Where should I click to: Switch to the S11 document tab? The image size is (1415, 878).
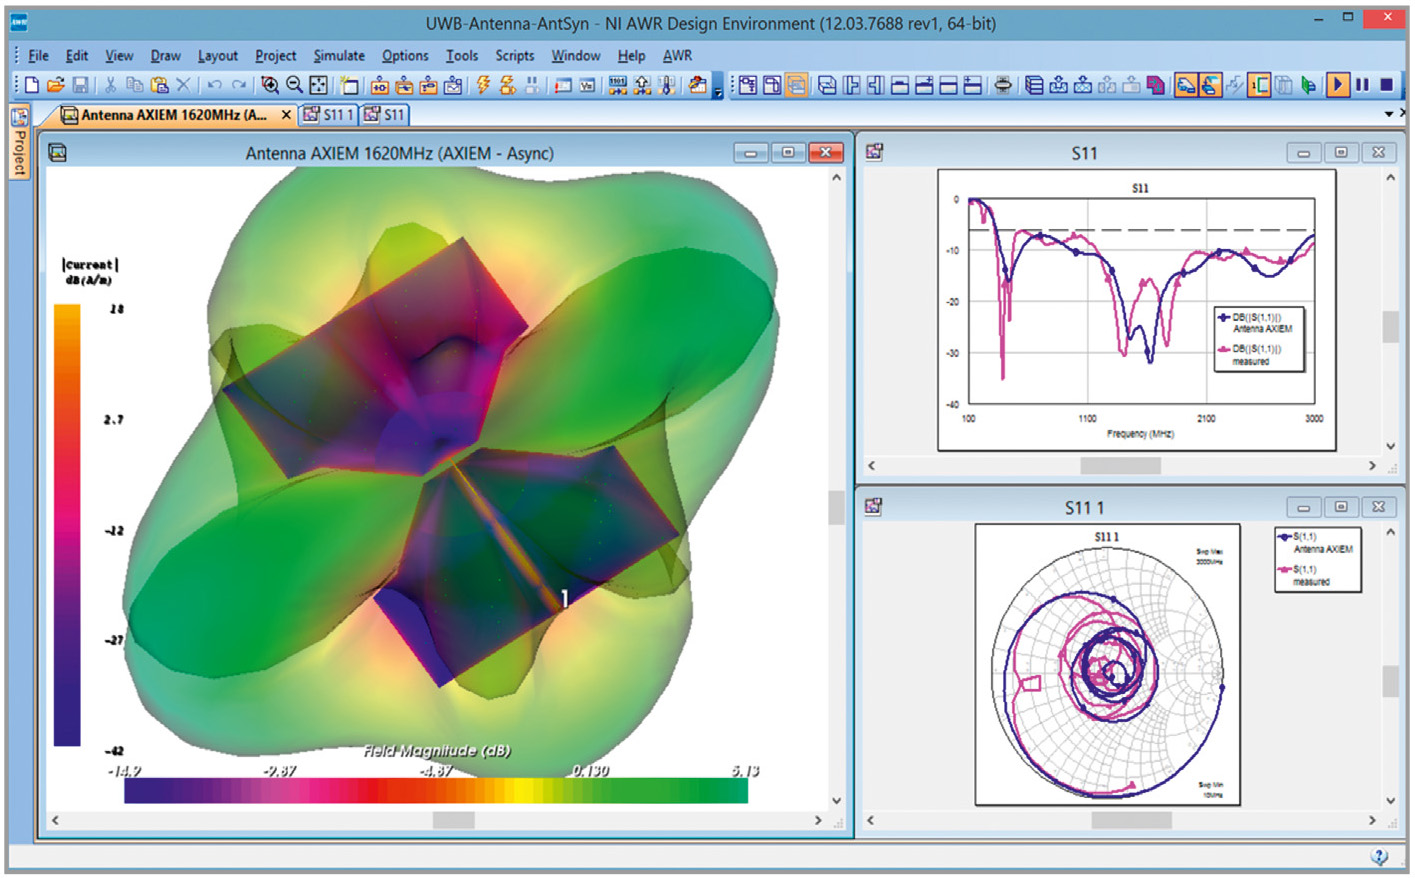385,115
